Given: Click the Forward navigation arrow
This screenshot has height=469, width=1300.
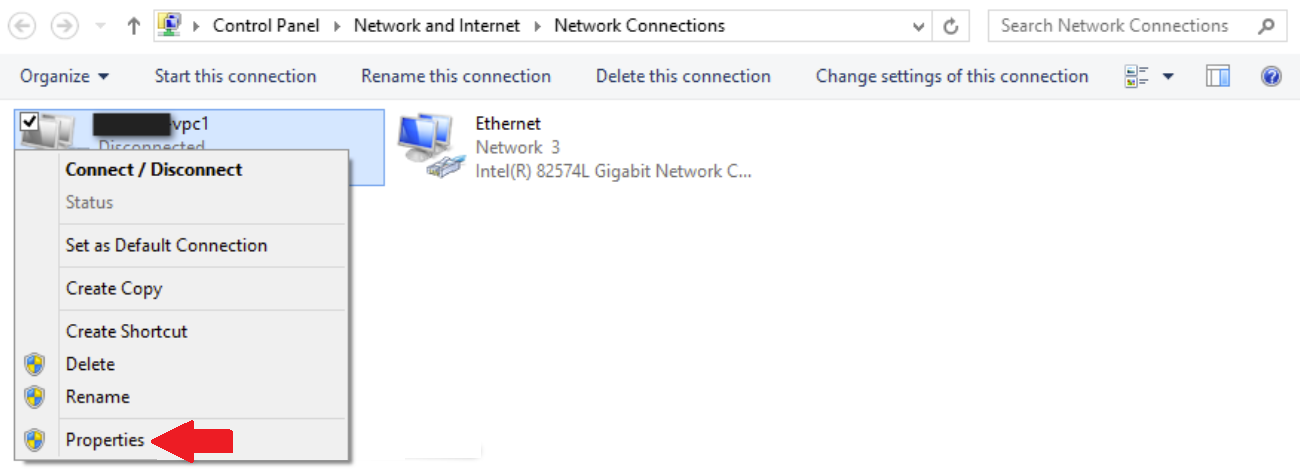Looking at the screenshot, I should click(x=64, y=27).
